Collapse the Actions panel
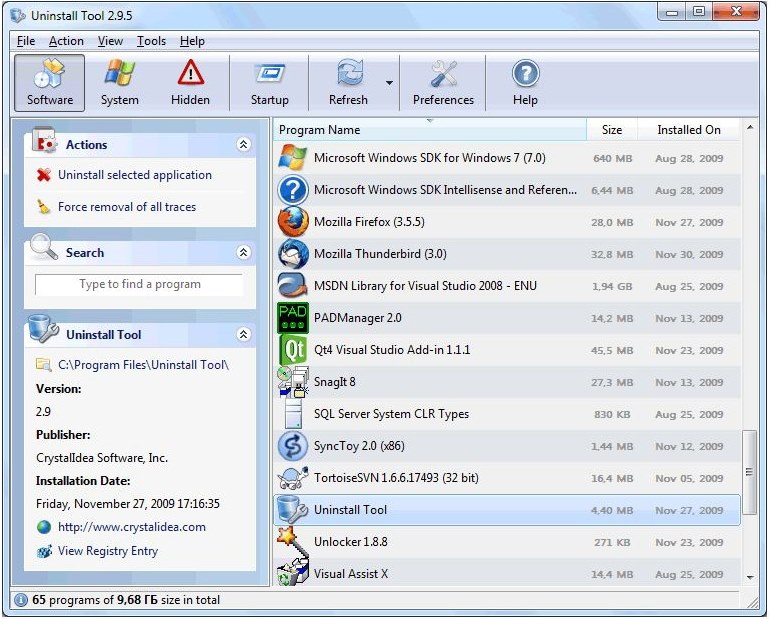 243,145
